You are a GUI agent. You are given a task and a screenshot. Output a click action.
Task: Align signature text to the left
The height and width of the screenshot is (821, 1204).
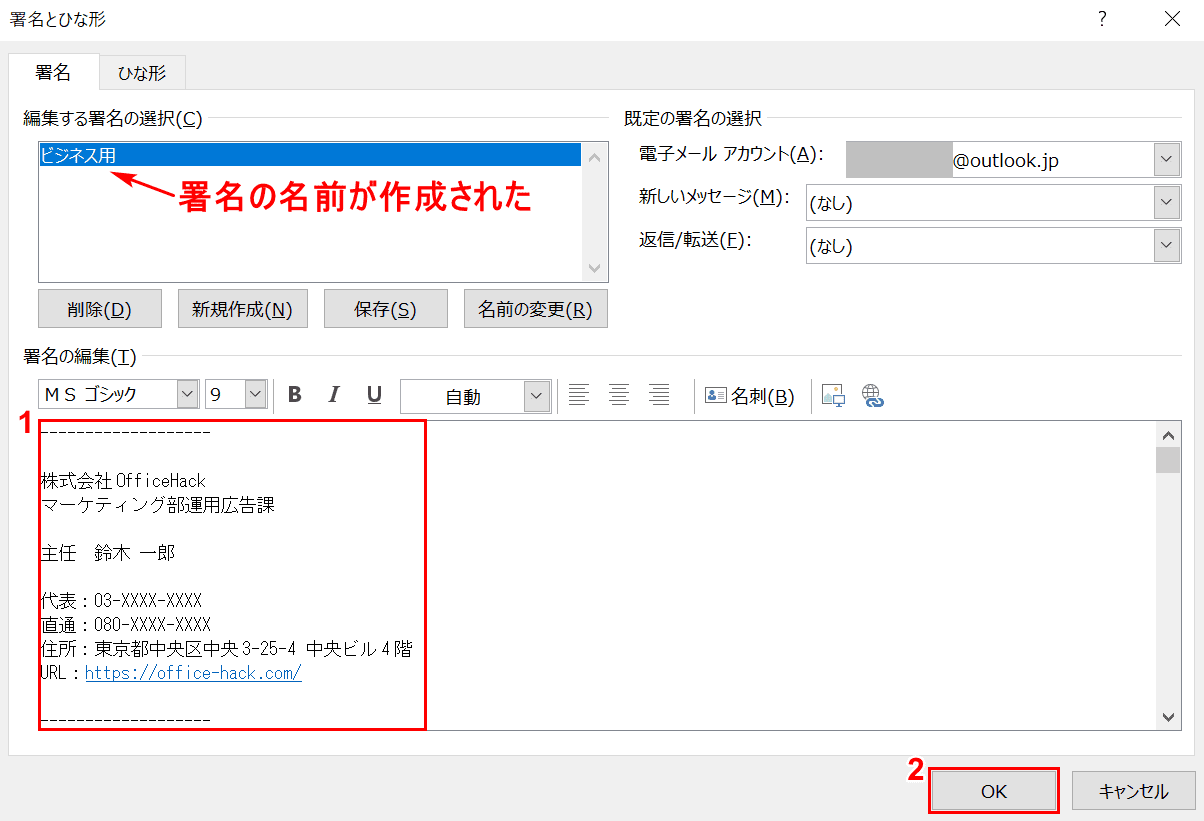tap(579, 395)
